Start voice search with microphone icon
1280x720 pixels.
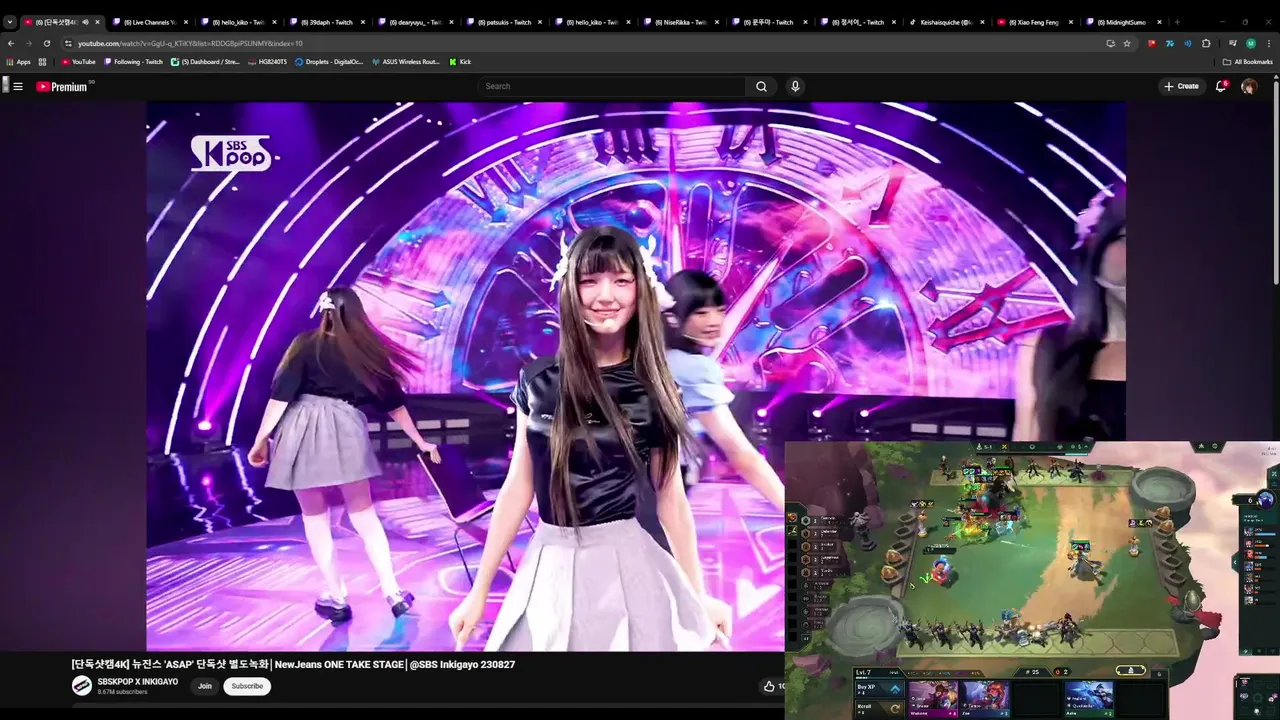pyautogui.click(x=795, y=87)
